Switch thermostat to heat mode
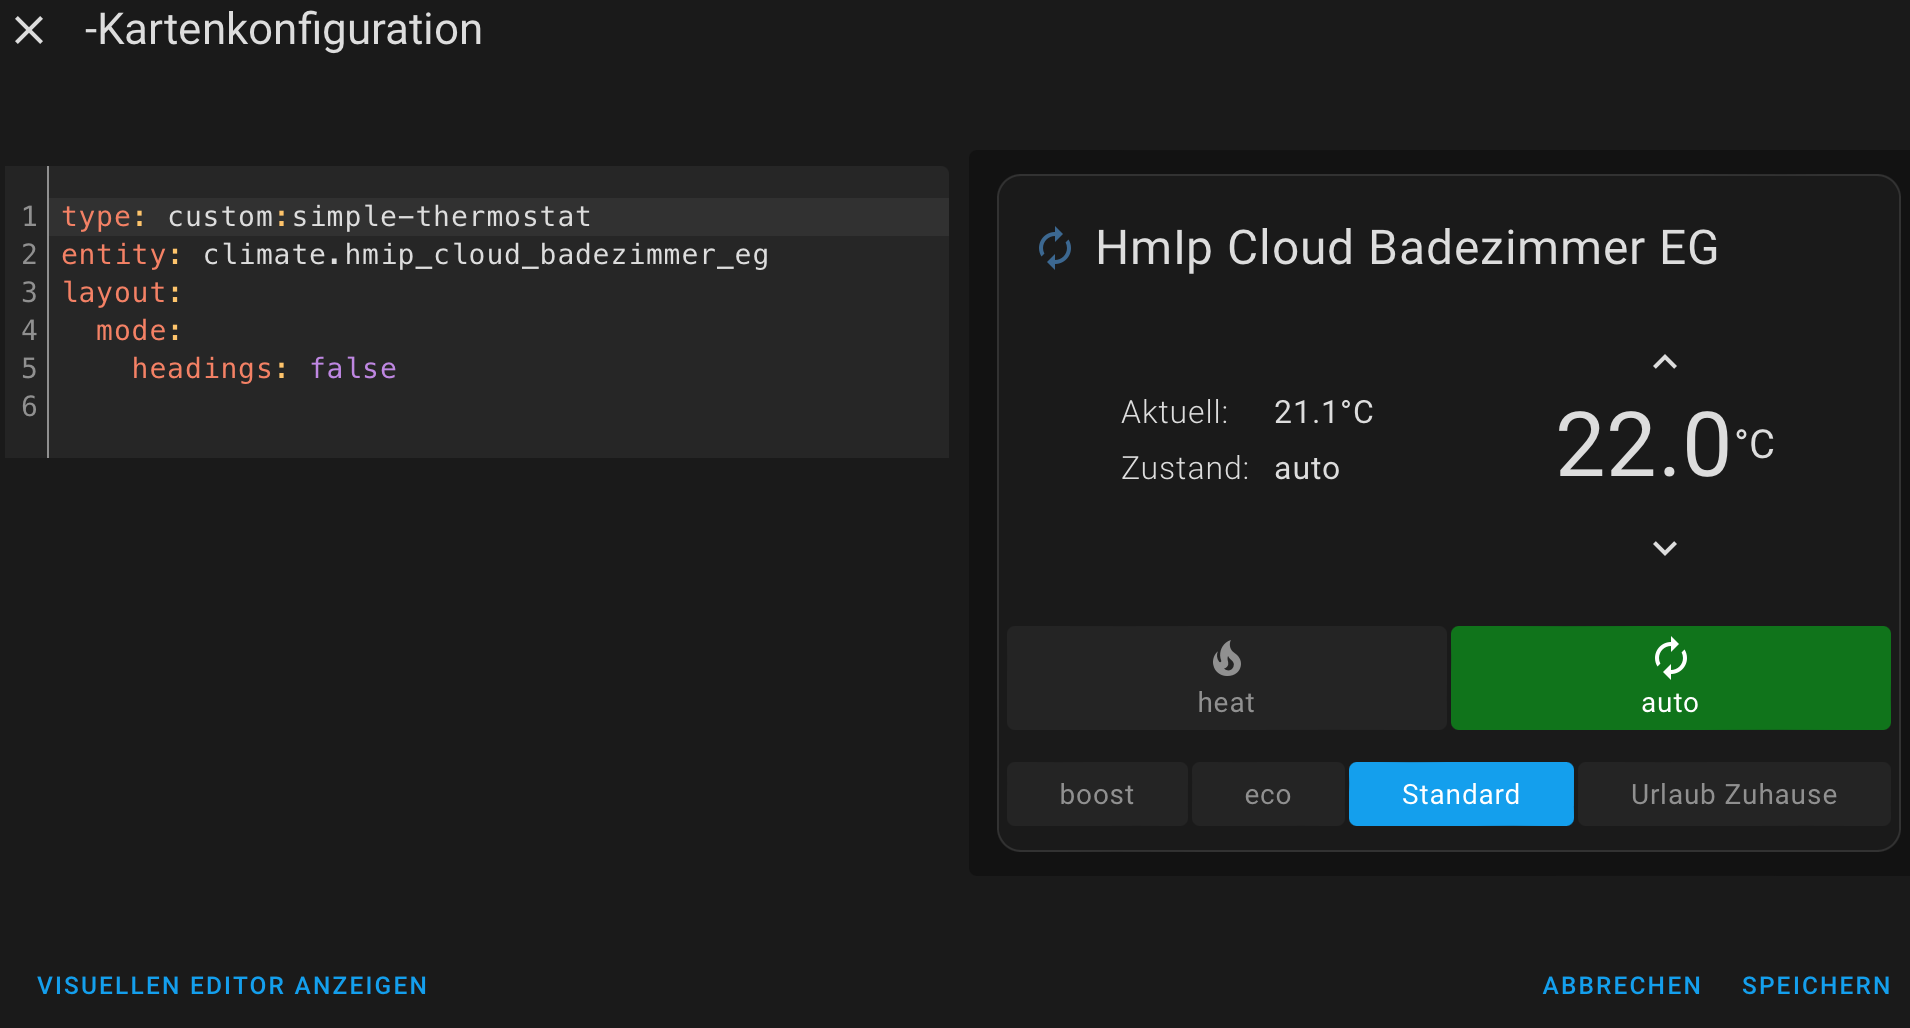 pos(1226,679)
